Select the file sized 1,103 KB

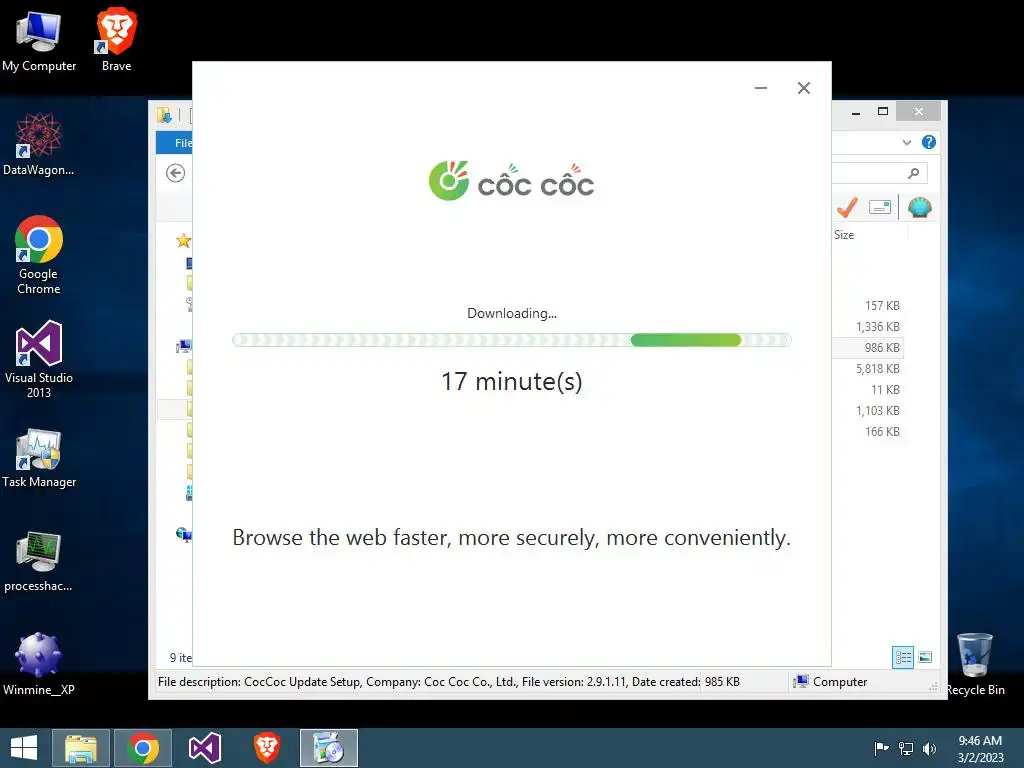pyautogui.click(x=878, y=411)
